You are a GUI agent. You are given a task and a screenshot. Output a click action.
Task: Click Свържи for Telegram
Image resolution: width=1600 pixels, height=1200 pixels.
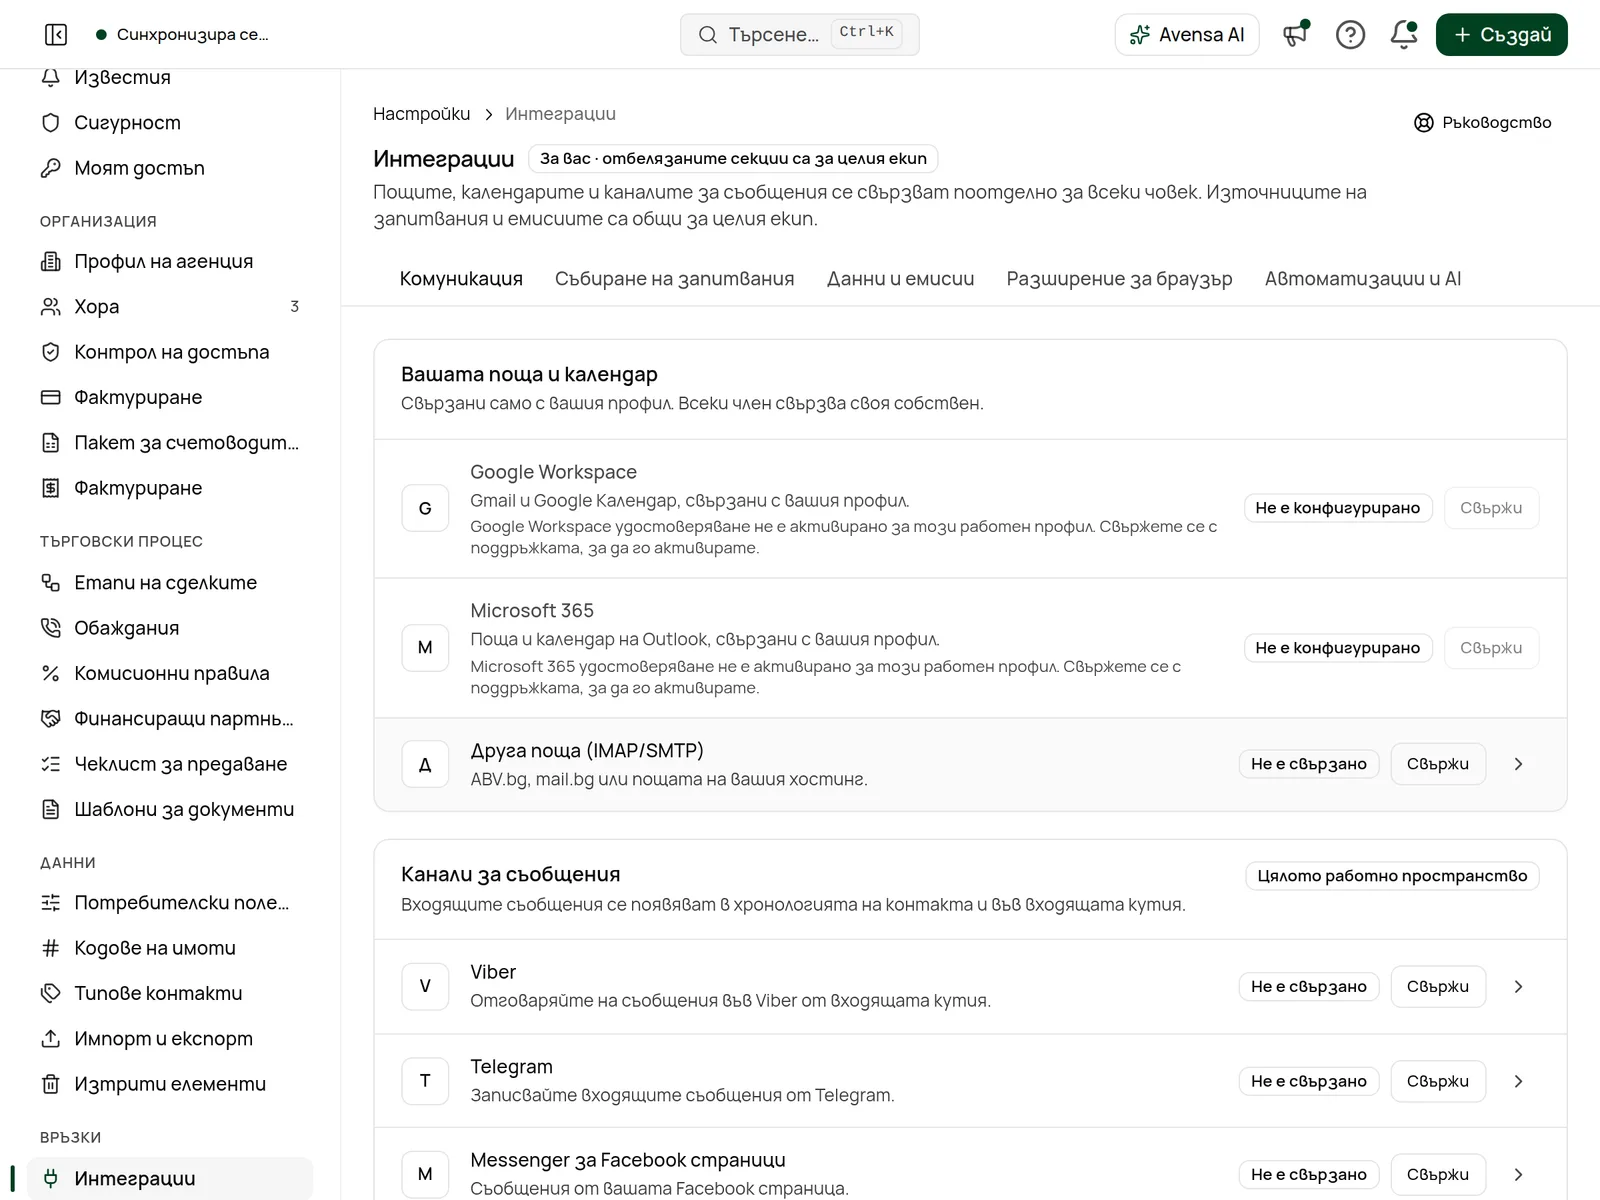[x=1438, y=1081]
